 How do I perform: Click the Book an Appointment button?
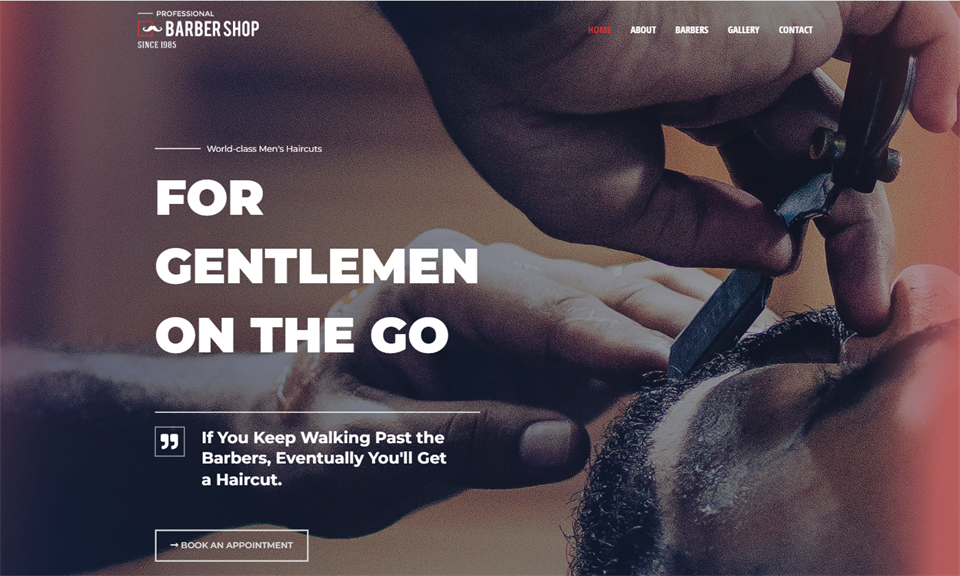click(x=231, y=545)
